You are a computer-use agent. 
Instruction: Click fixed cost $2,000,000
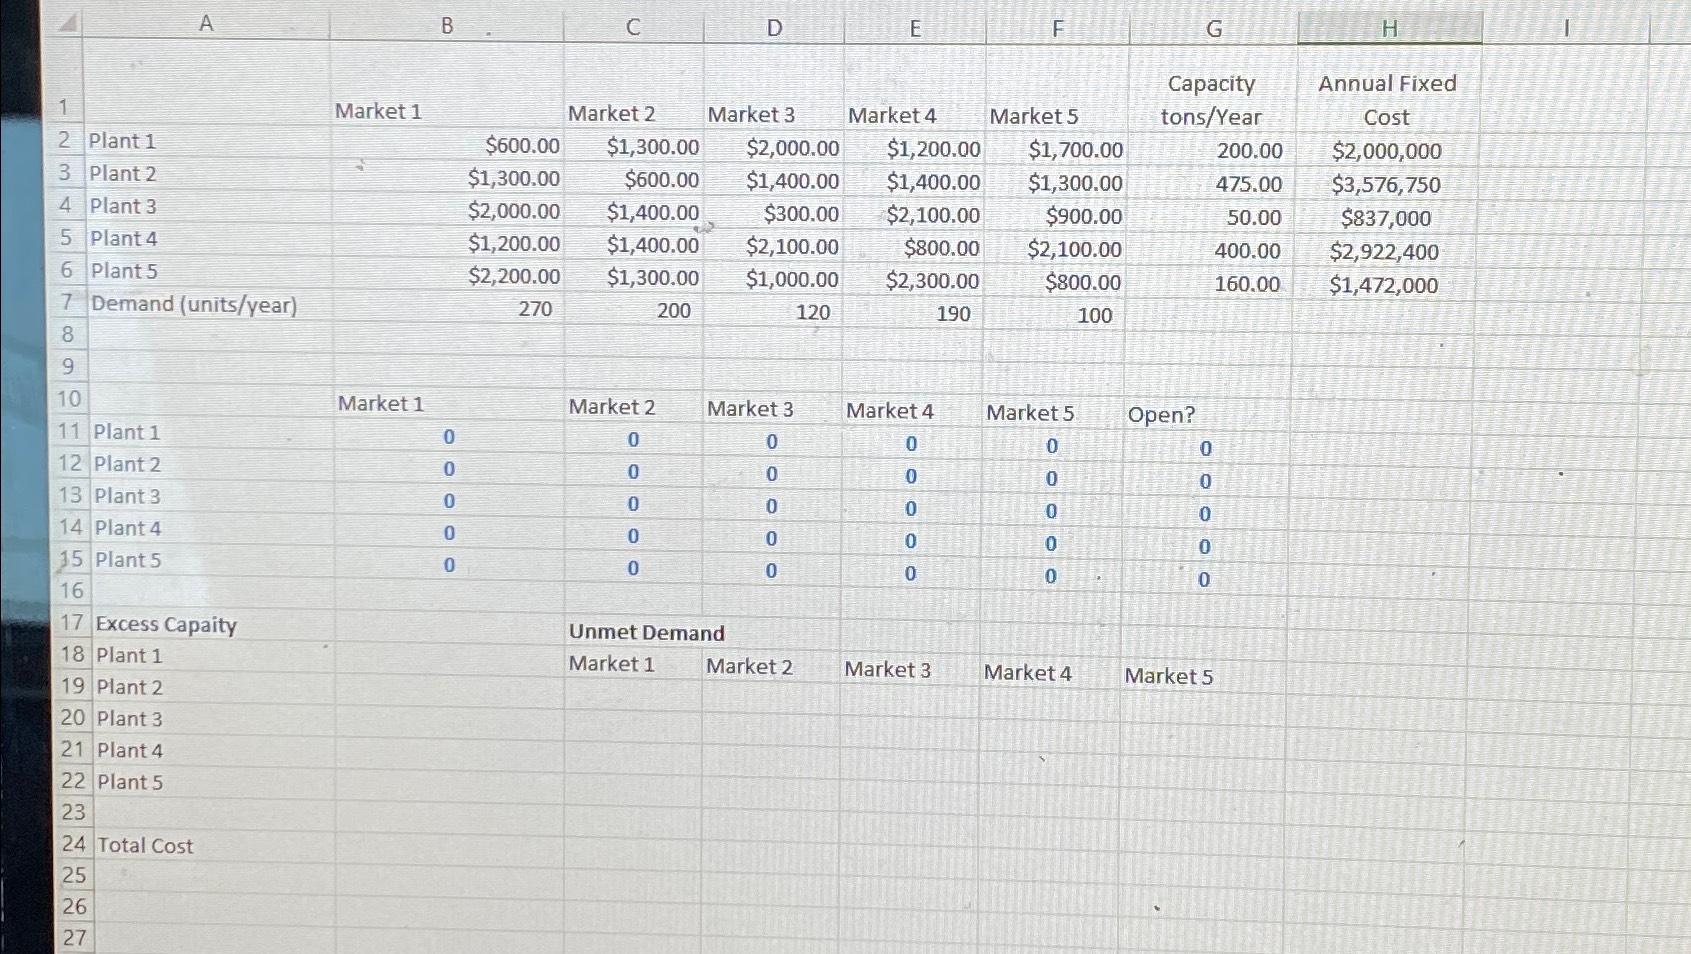coord(1387,152)
